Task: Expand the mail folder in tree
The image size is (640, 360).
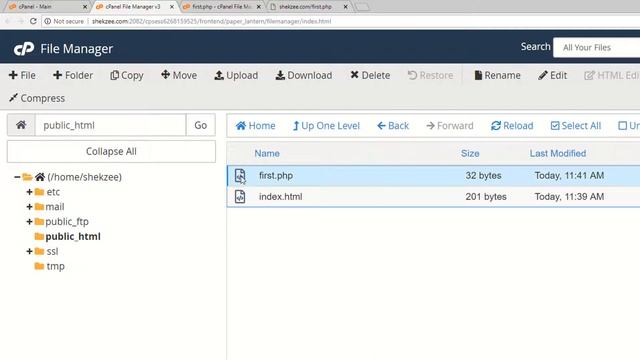Action: (29, 207)
